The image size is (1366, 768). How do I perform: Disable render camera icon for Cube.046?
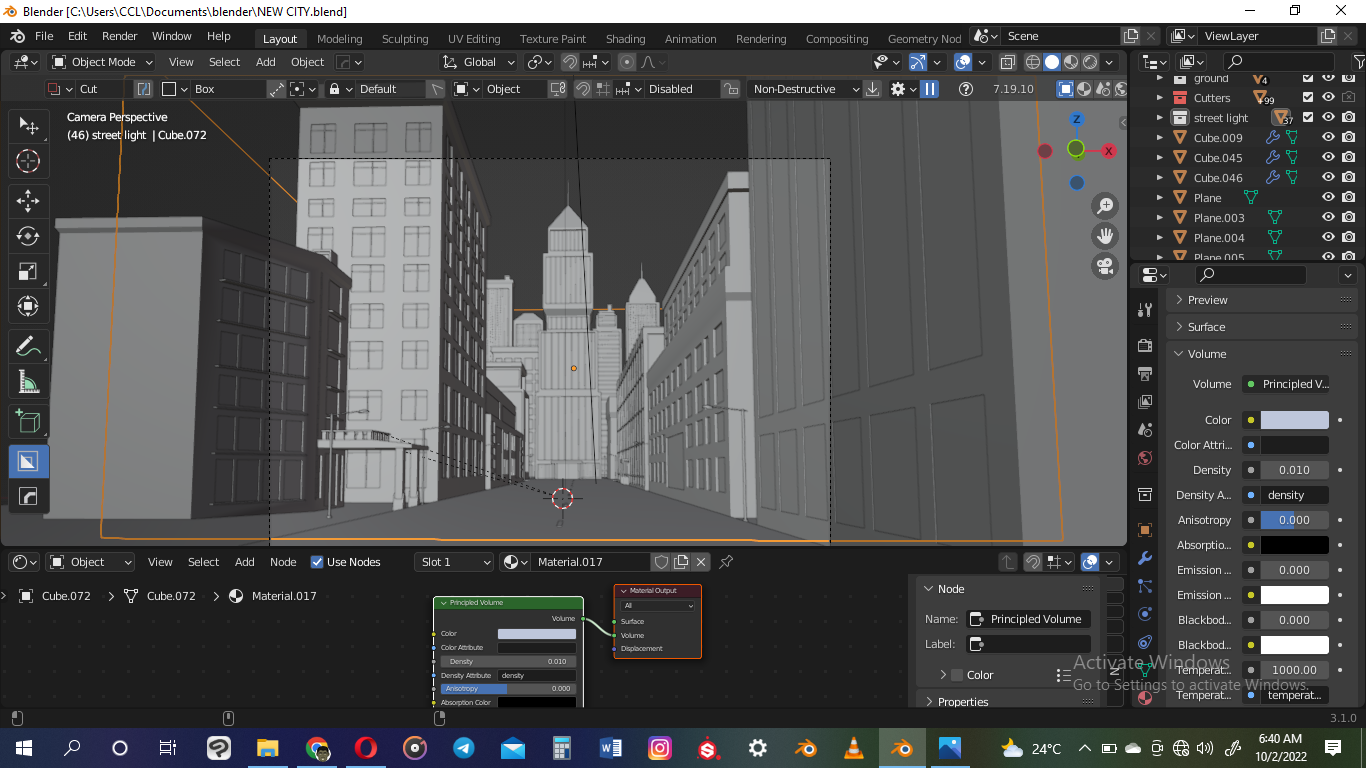(1348, 178)
